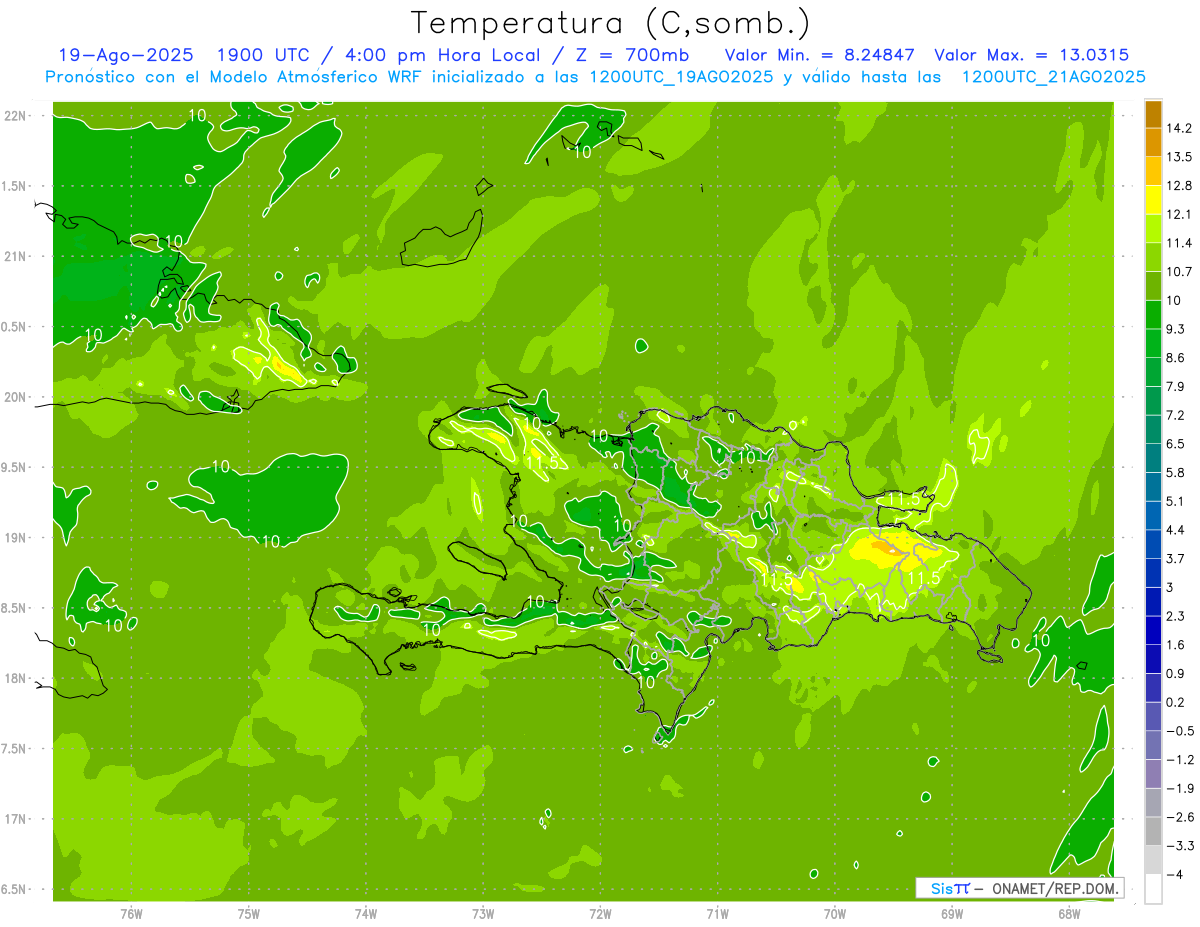Click the '2.3' legend value
The width and height of the screenshot is (1200, 927).
[1176, 616]
